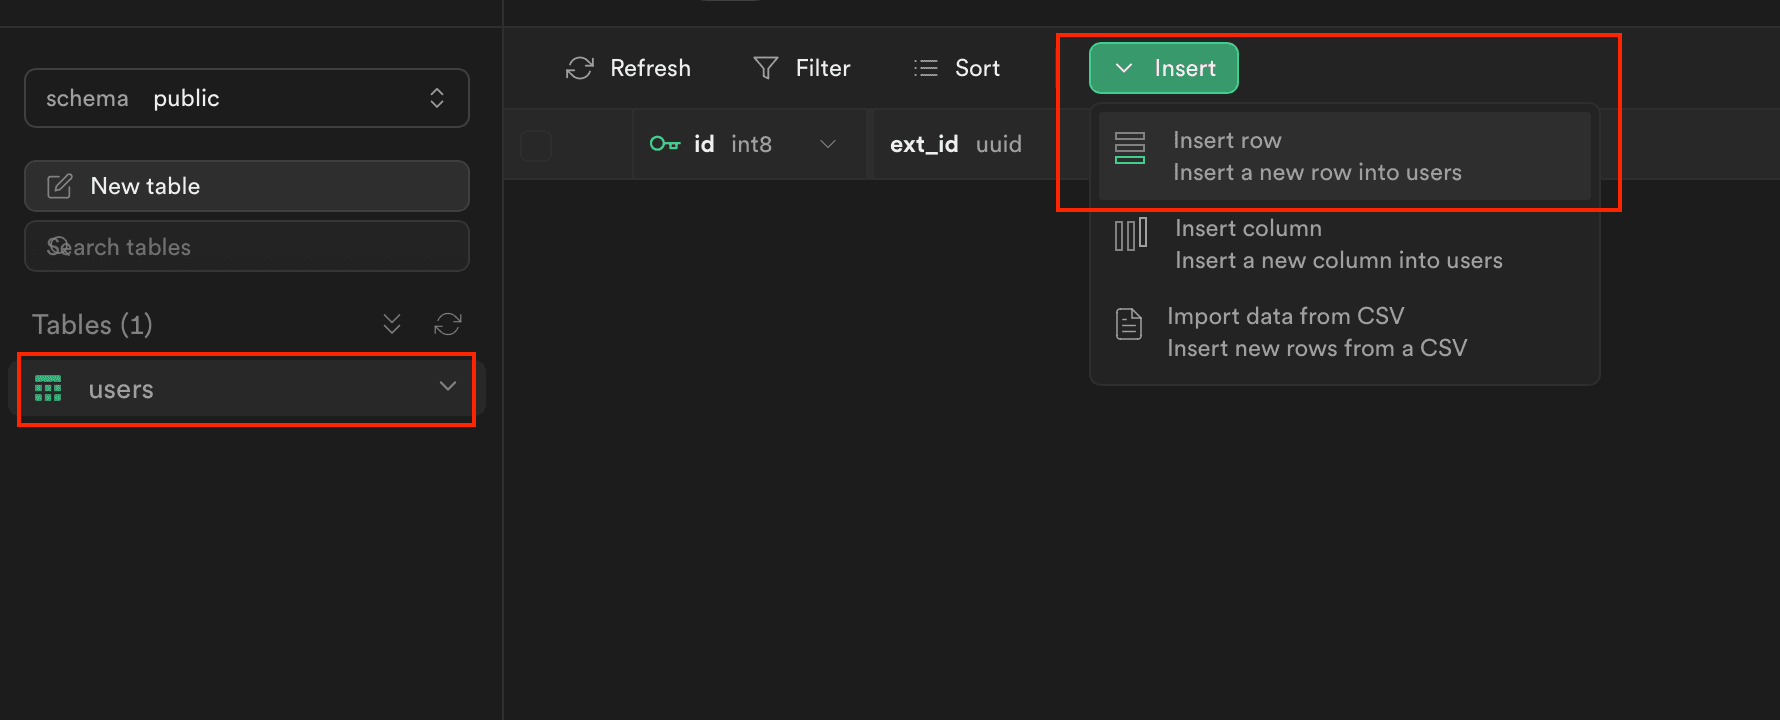Click the Filter funnel icon
The height and width of the screenshot is (720, 1780).
(766, 68)
